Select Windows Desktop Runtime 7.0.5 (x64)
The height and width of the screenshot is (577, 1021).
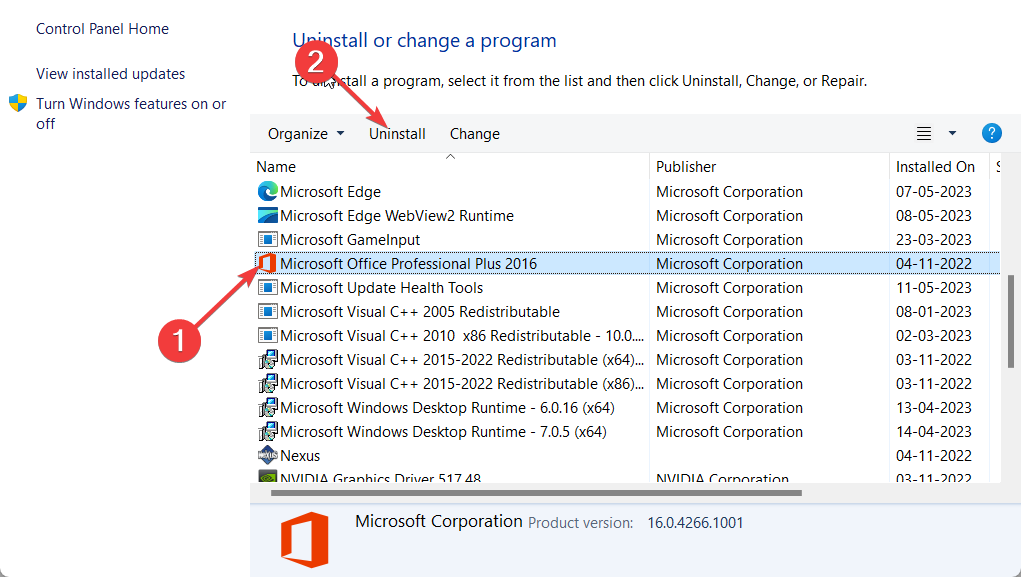point(443,432)
